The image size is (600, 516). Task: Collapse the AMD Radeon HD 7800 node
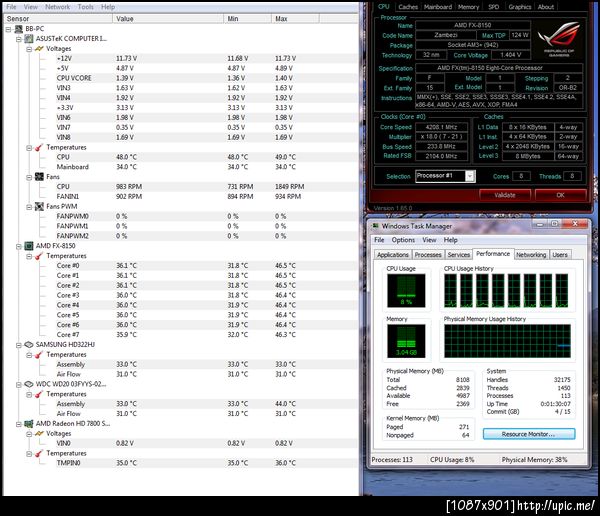point(18,424)
